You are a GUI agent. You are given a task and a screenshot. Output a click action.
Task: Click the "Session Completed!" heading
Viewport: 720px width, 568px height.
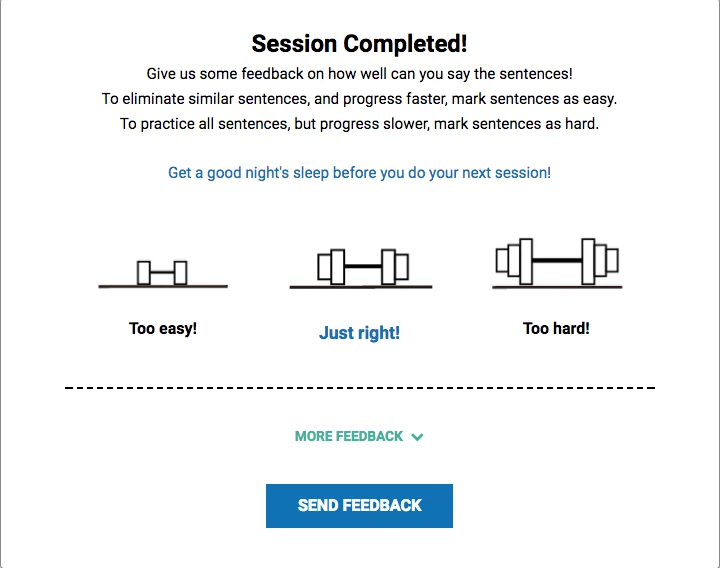[359, 44]
